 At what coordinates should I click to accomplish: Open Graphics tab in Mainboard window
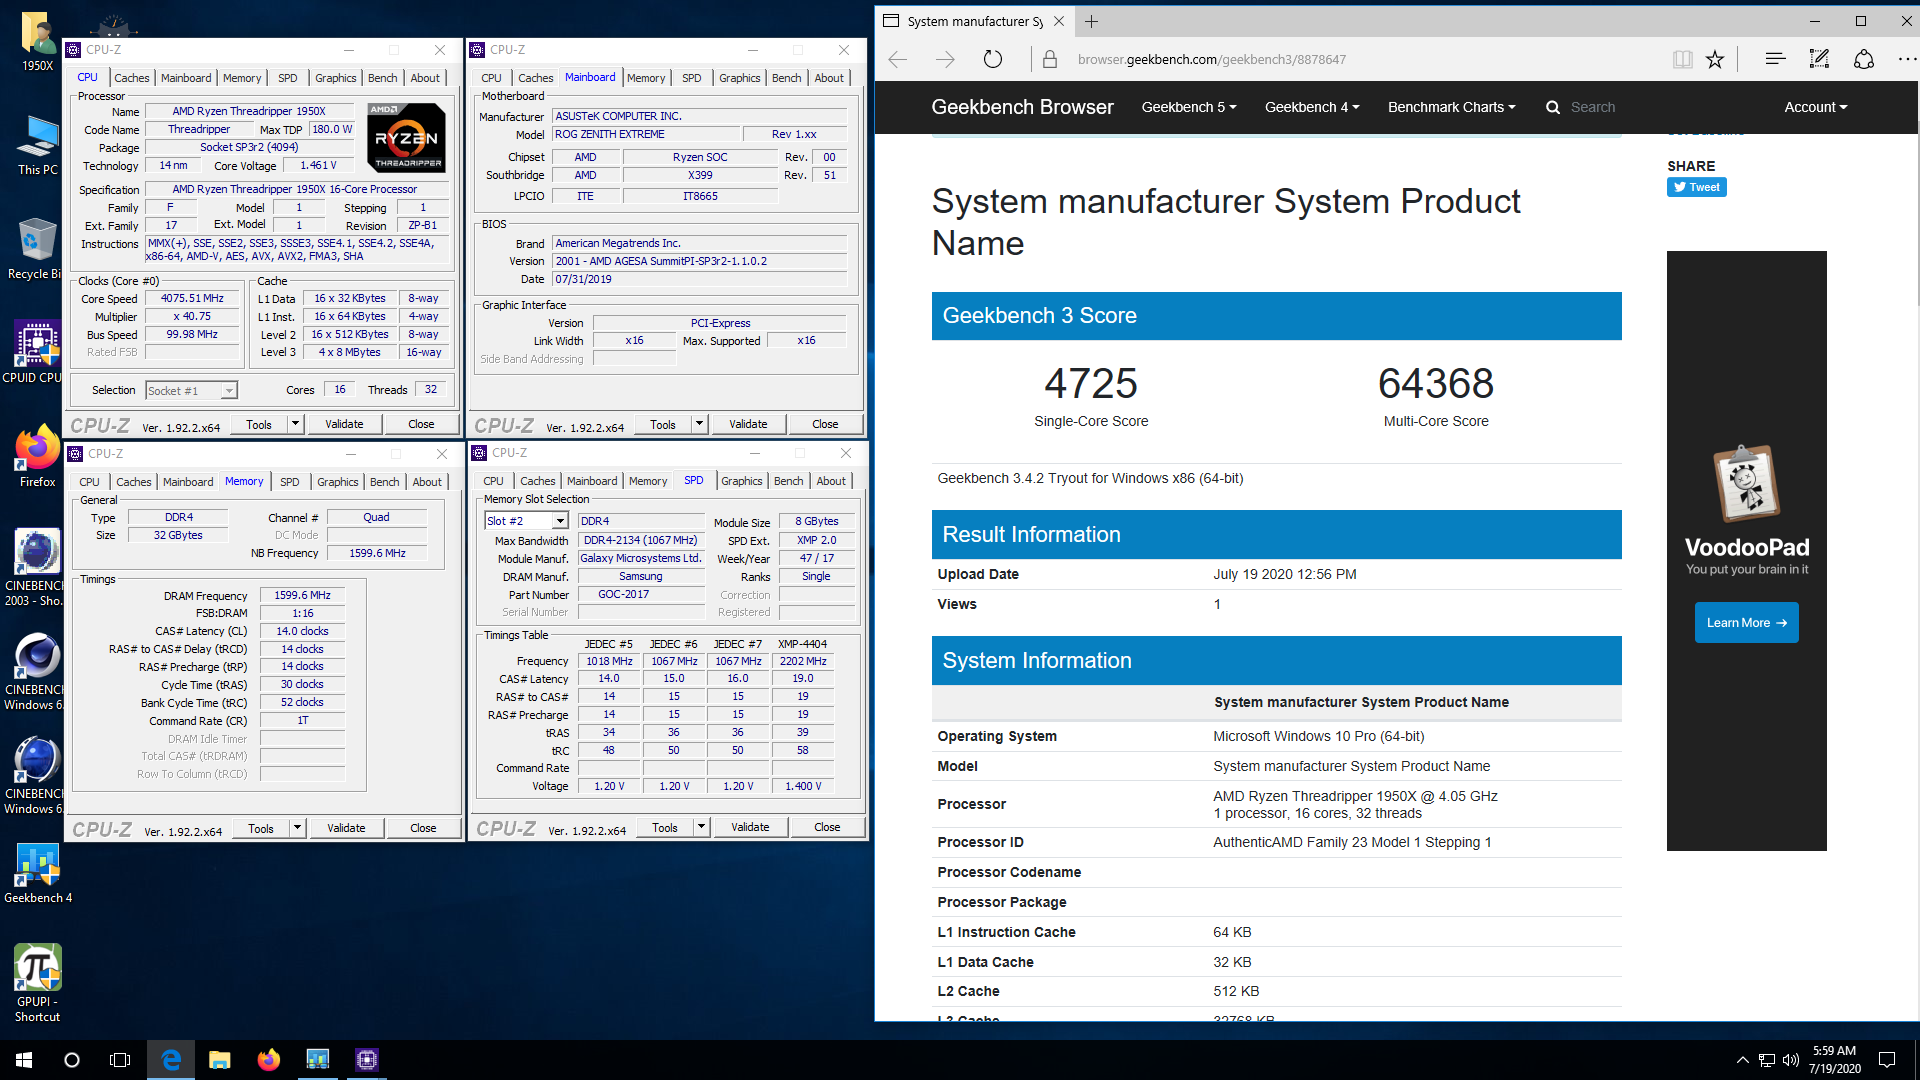[739, 78]
